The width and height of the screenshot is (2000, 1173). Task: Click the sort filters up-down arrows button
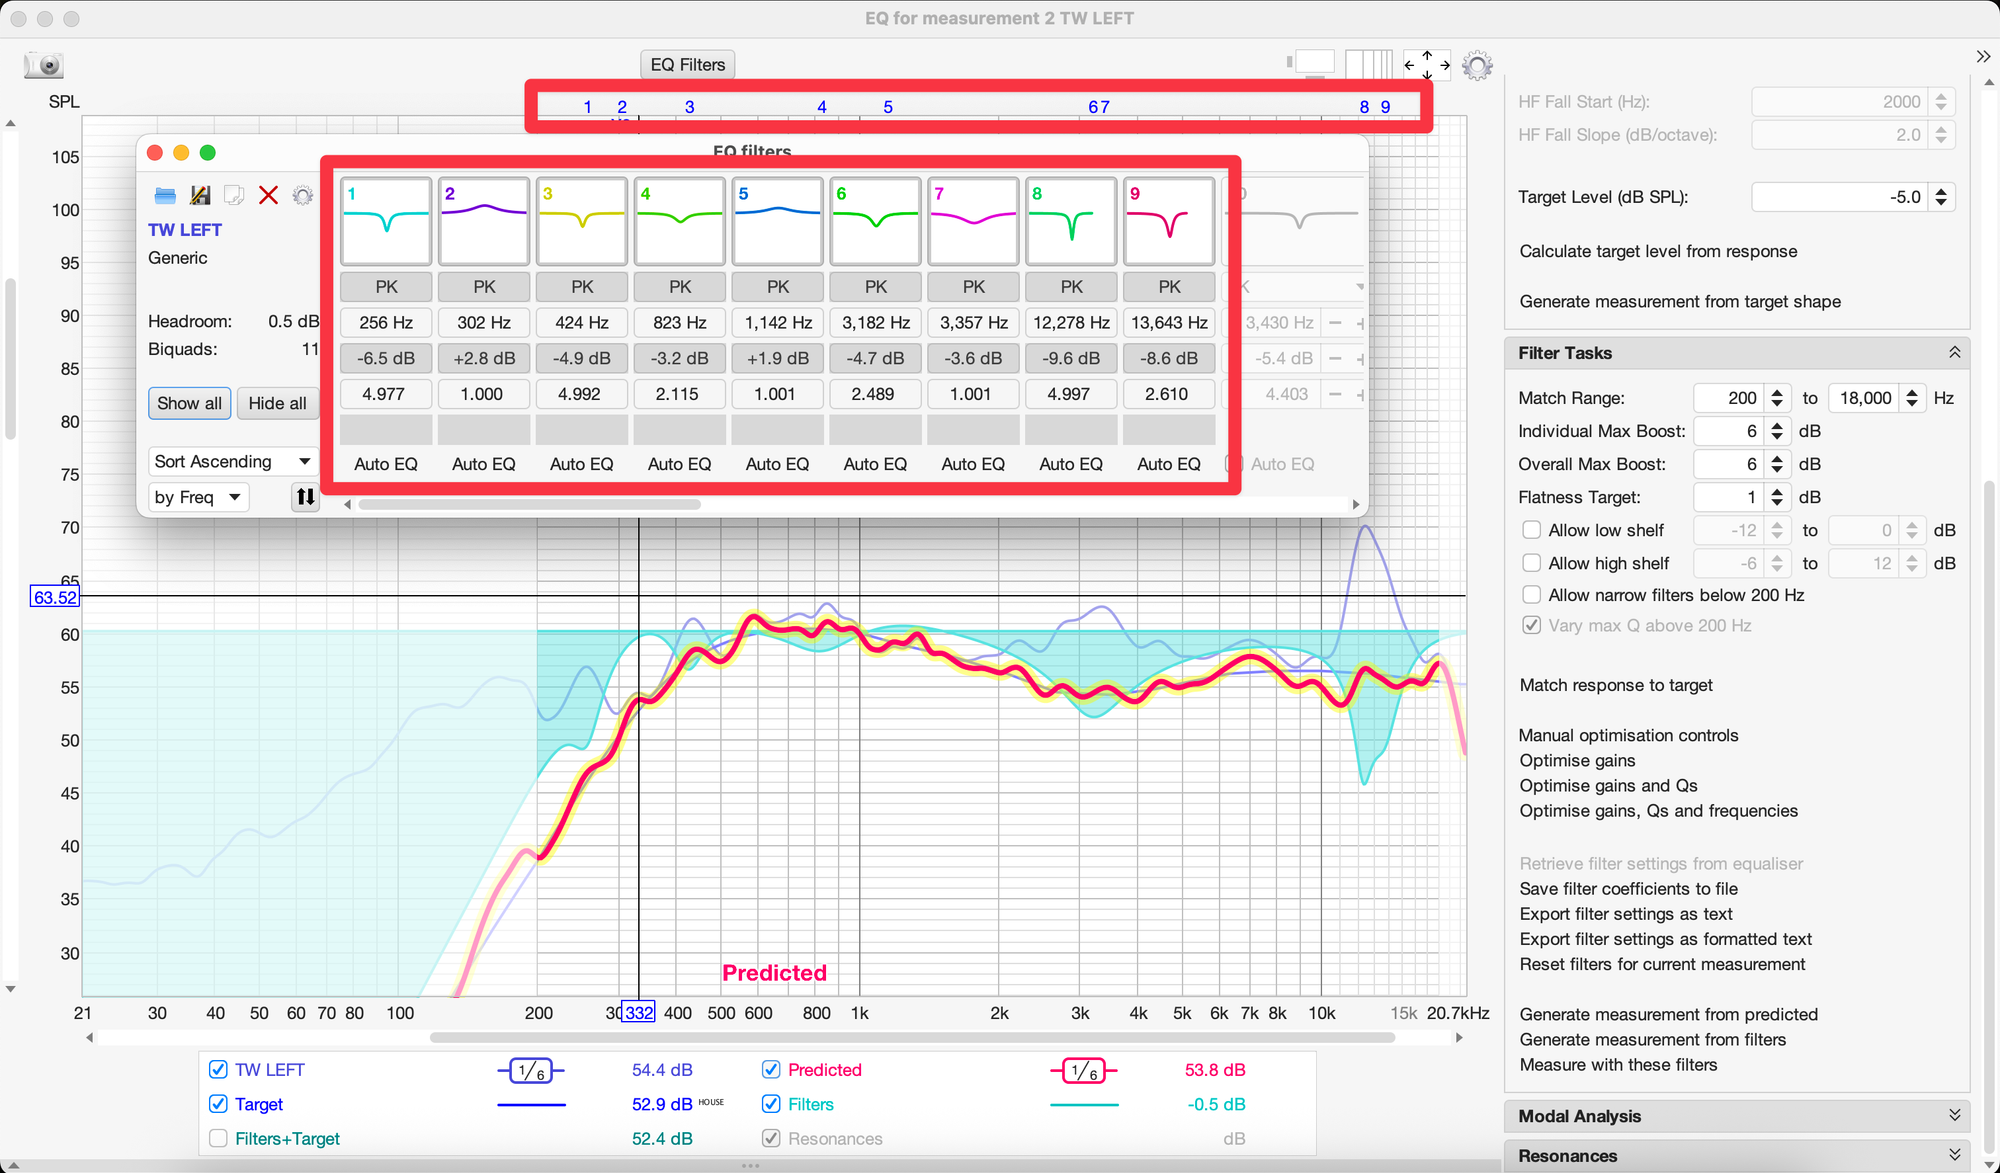305,497
